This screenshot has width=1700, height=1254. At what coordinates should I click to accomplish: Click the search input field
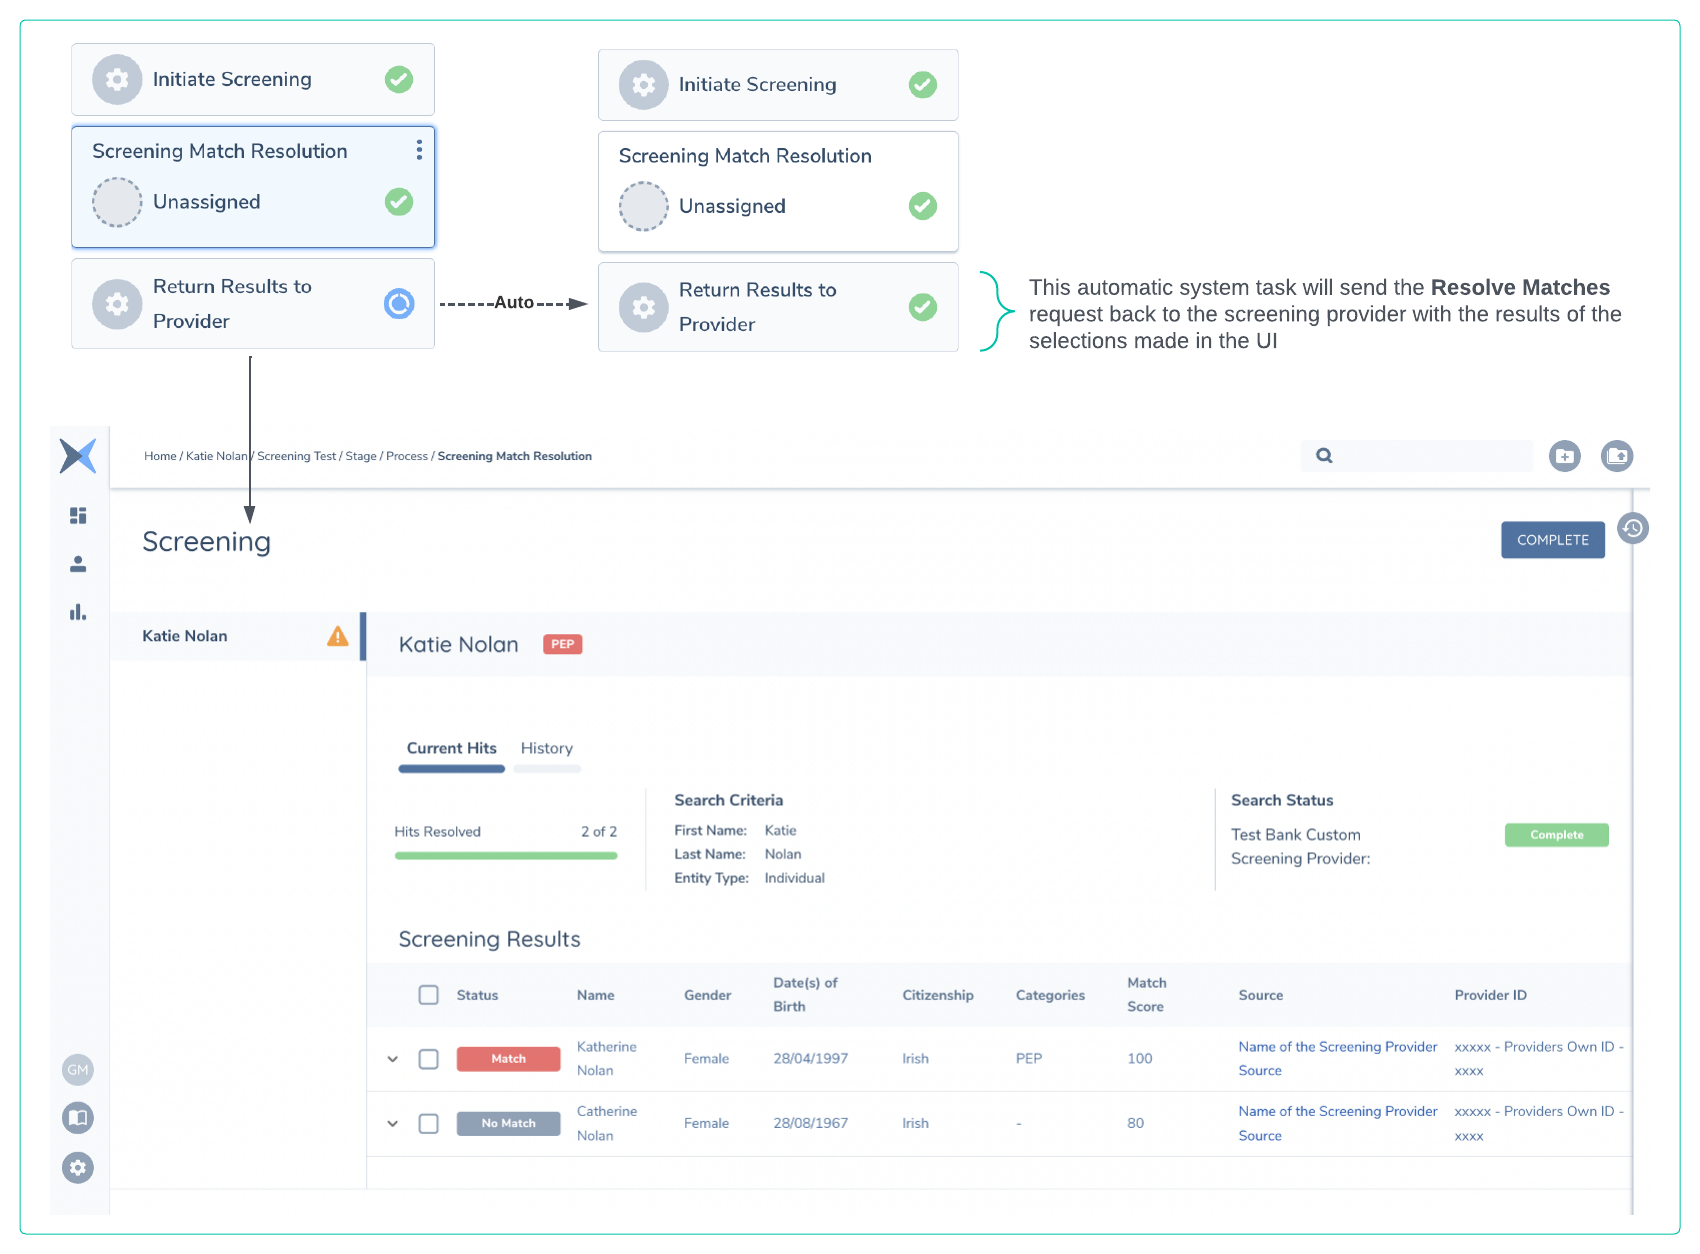coord(1430,456)
